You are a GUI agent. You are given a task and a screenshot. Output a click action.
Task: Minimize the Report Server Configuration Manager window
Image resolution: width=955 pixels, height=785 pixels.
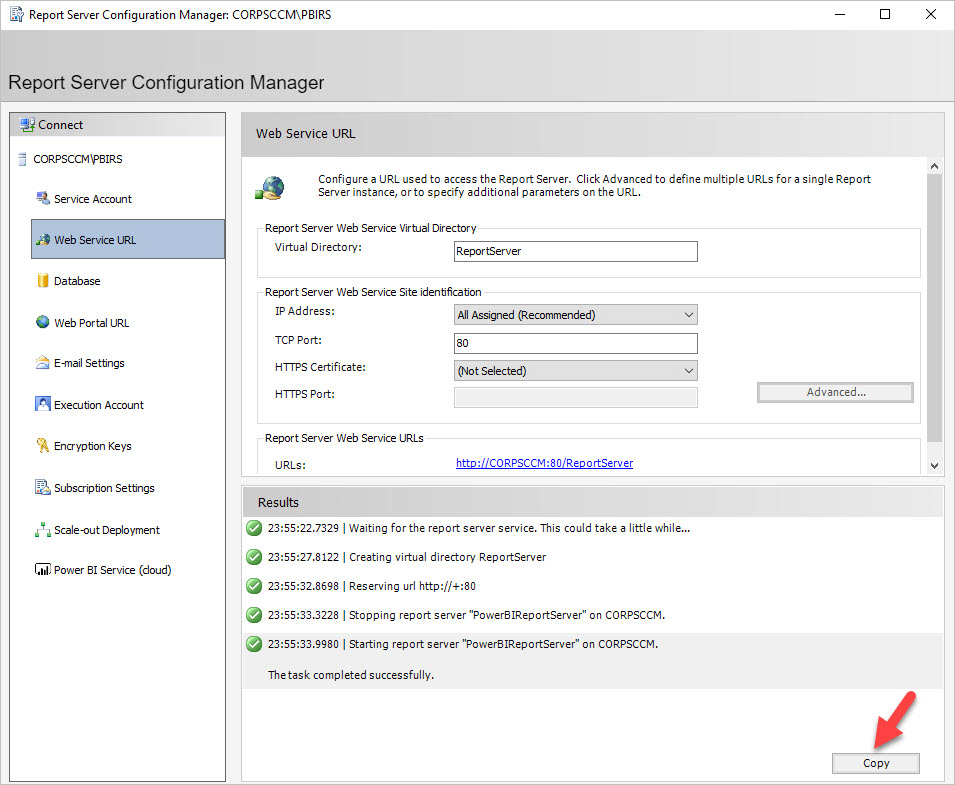[840, 14]
